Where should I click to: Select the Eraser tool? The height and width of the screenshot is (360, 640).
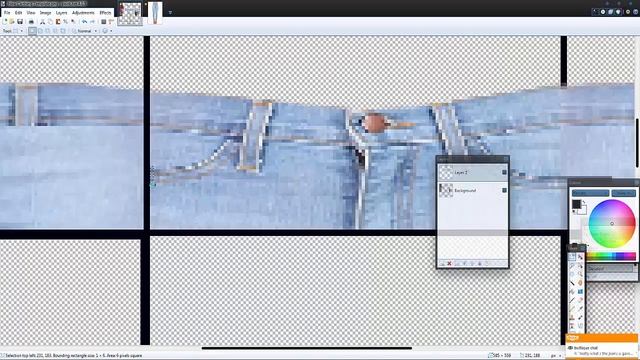coord(580,300)
